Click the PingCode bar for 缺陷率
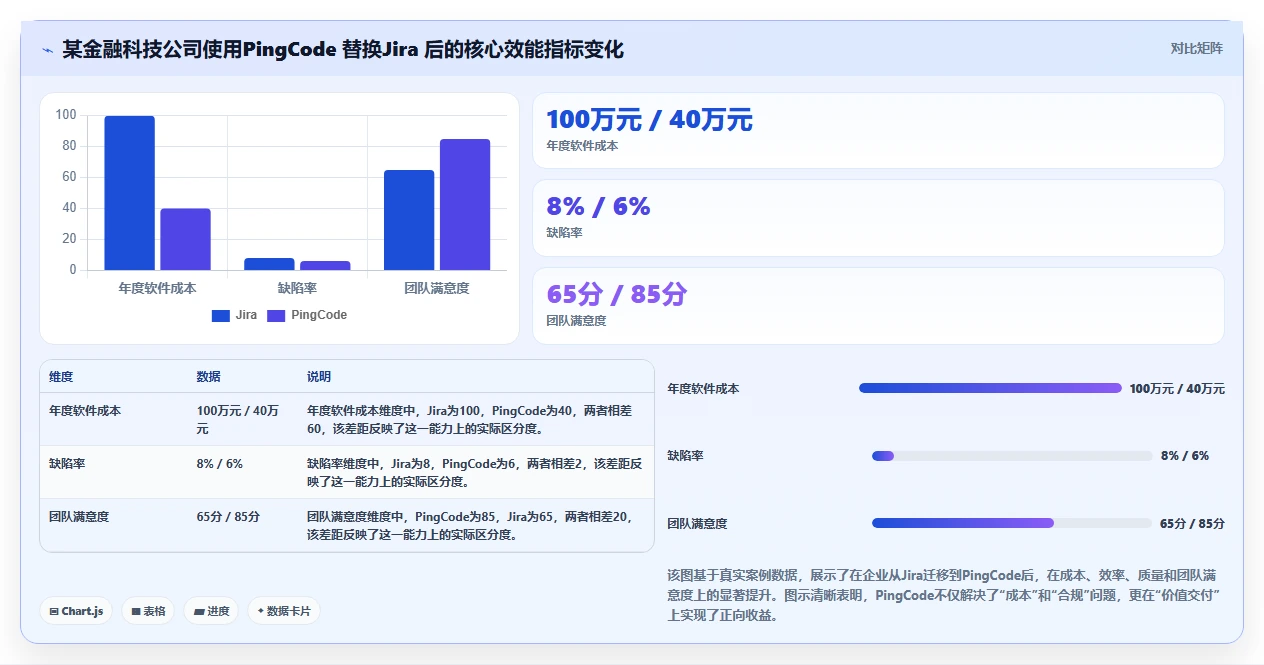 (x=325, y=266)
